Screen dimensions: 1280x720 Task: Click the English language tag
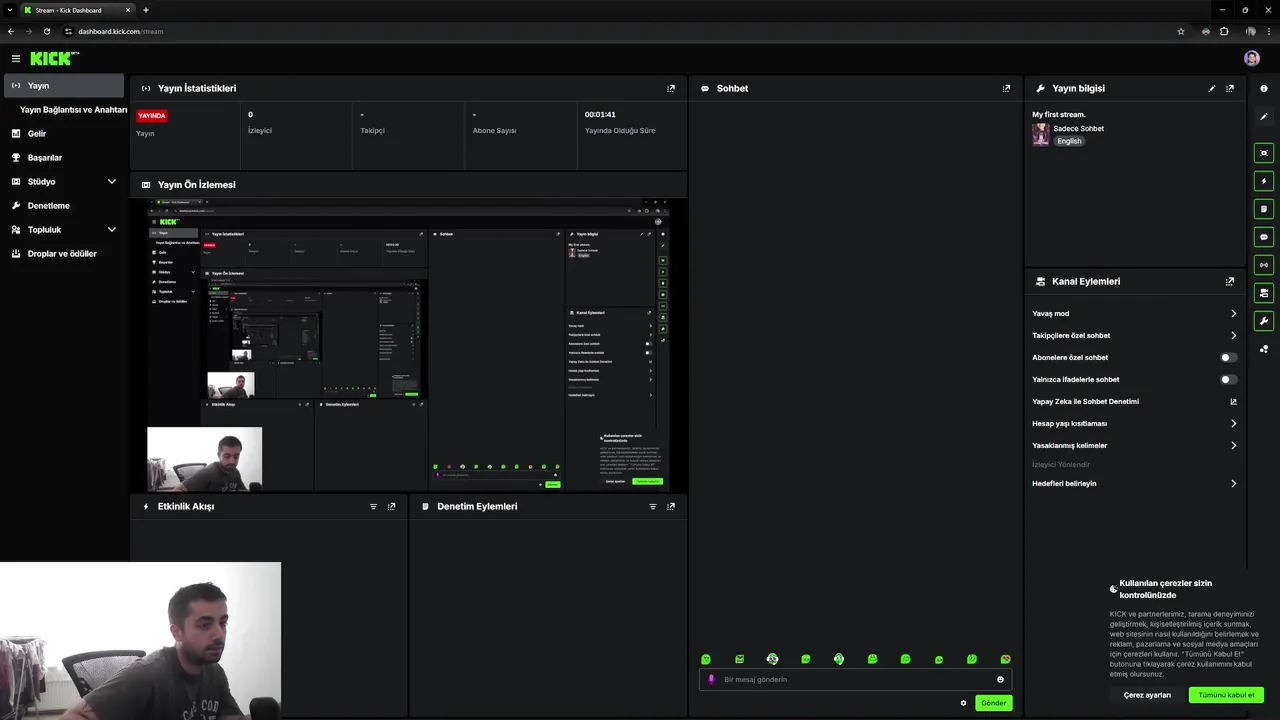click(x=1070, y=141)
